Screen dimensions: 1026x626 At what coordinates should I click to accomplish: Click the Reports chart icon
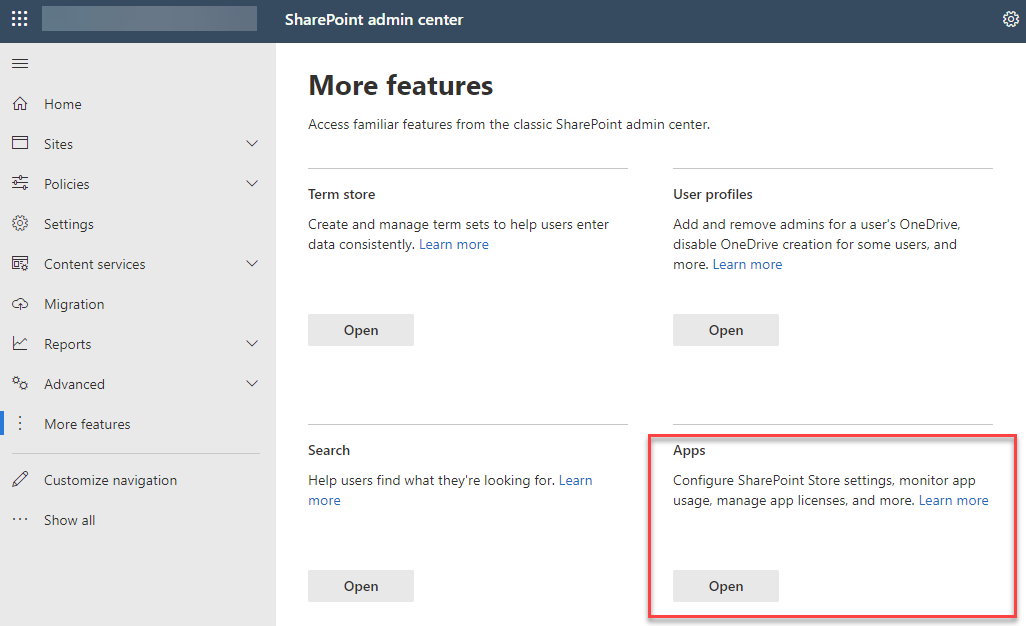point(20,343)
